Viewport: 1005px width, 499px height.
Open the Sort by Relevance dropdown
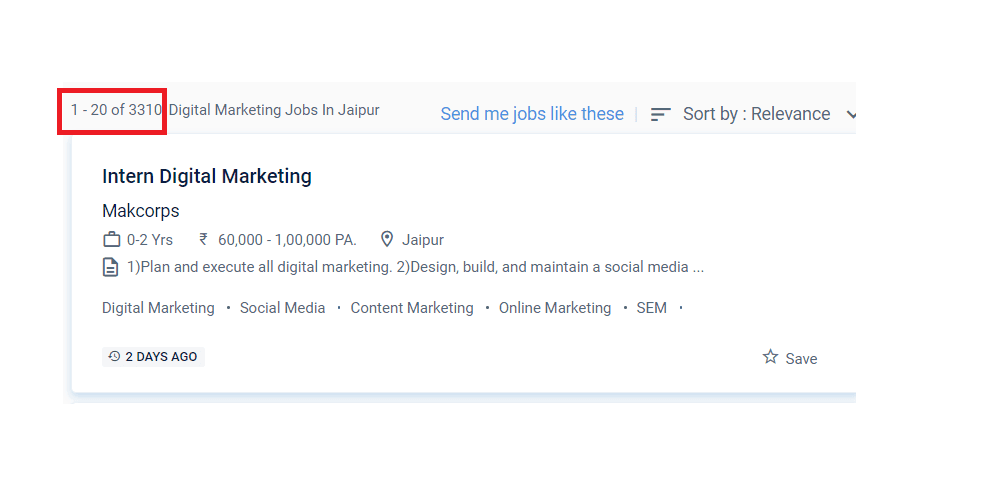(x=756, y=114)
